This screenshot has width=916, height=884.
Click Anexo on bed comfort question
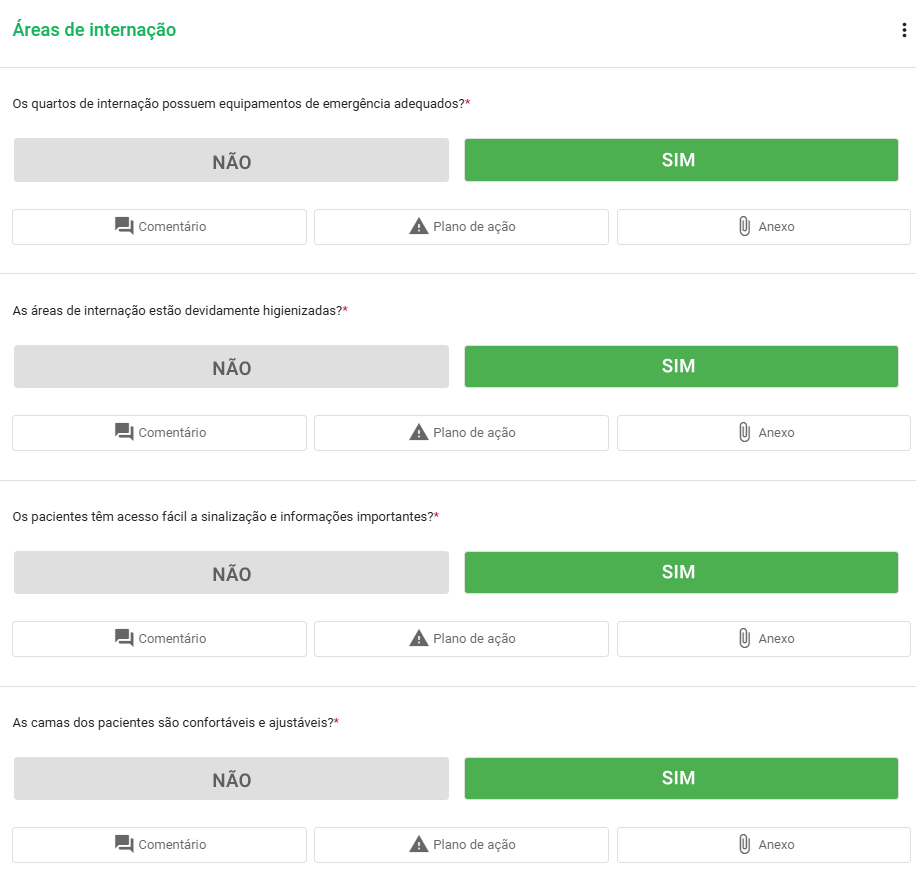[x=763, y=844]
